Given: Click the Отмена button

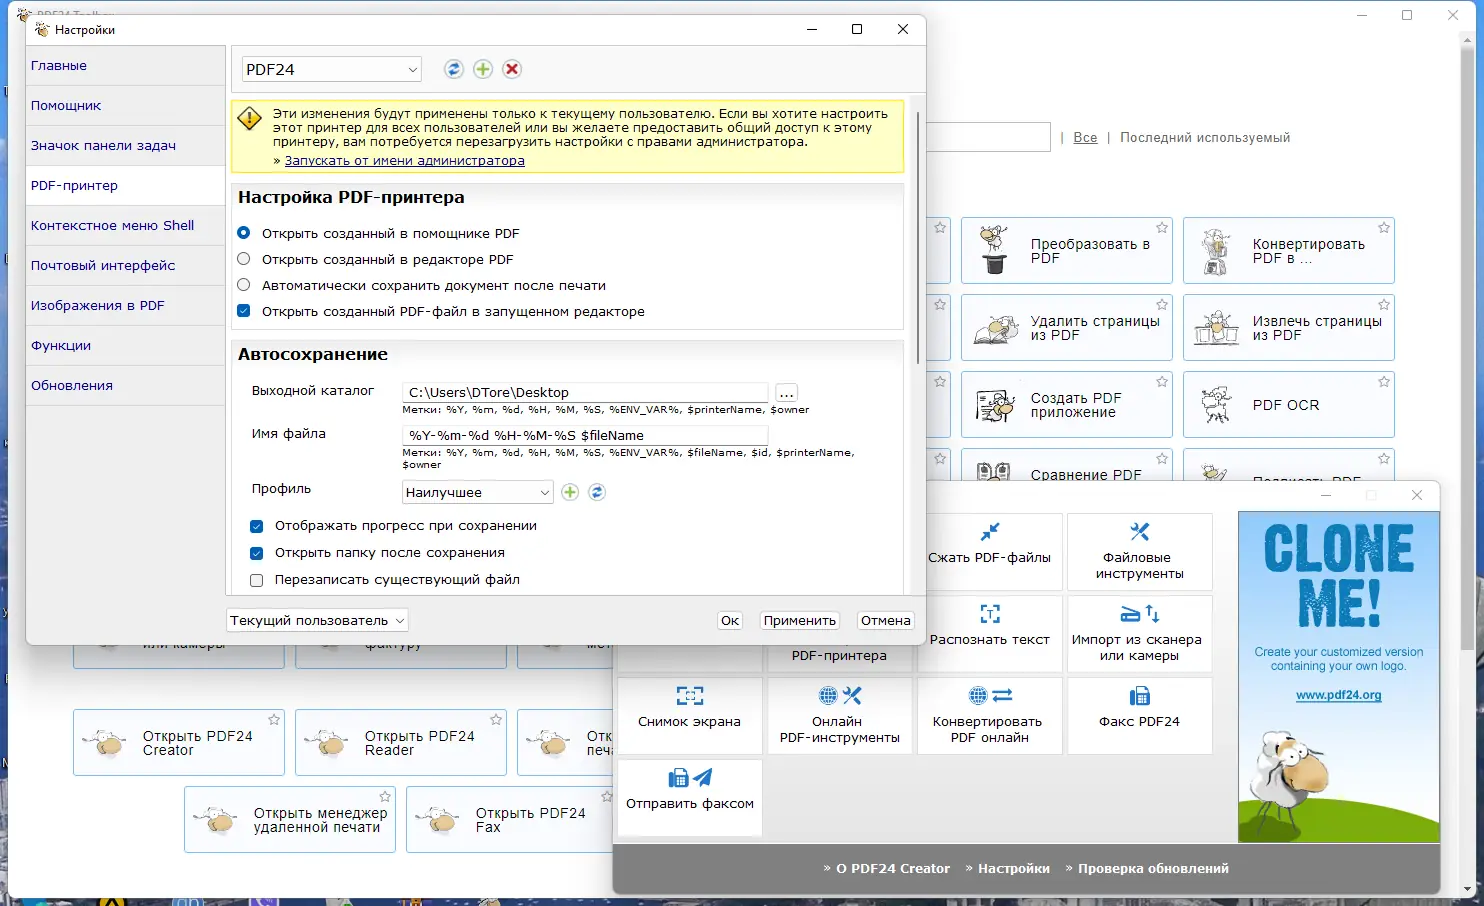Looking at the screenshot, I should [886, 620].
